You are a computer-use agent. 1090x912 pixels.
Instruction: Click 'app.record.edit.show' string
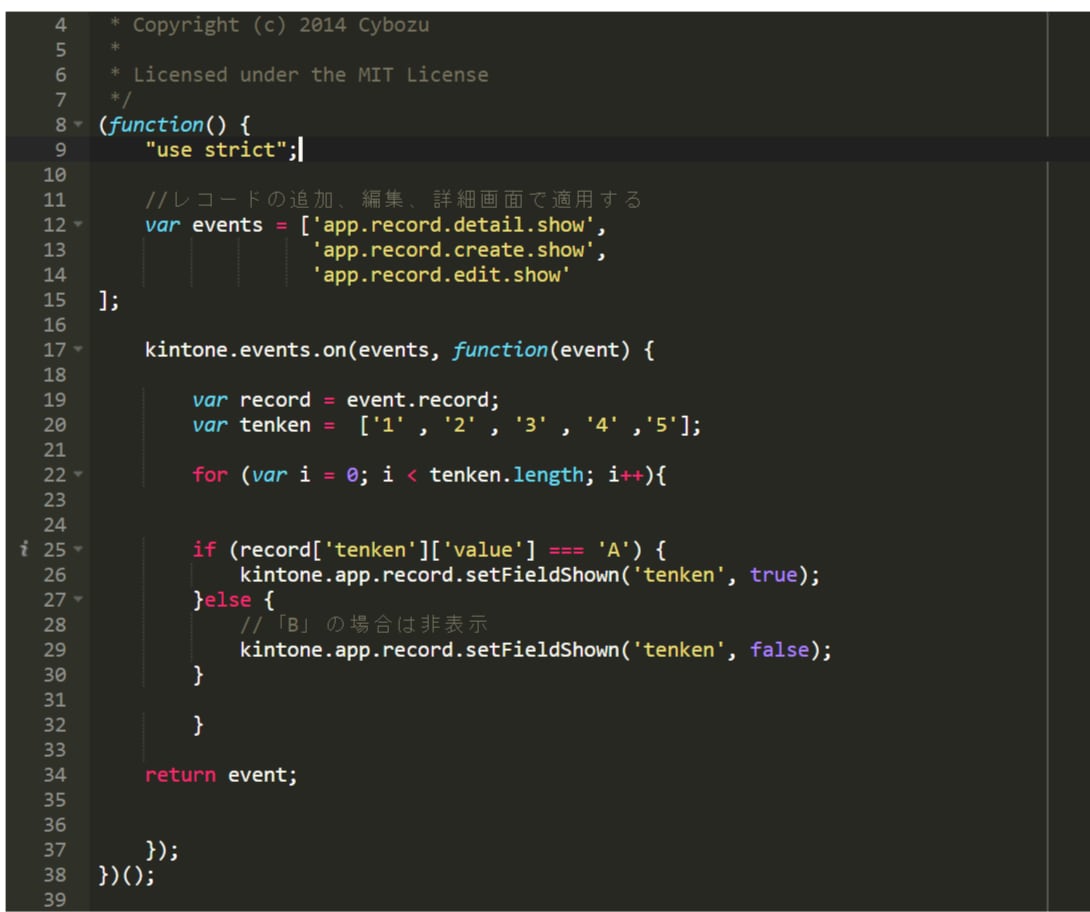click(441, 275)
